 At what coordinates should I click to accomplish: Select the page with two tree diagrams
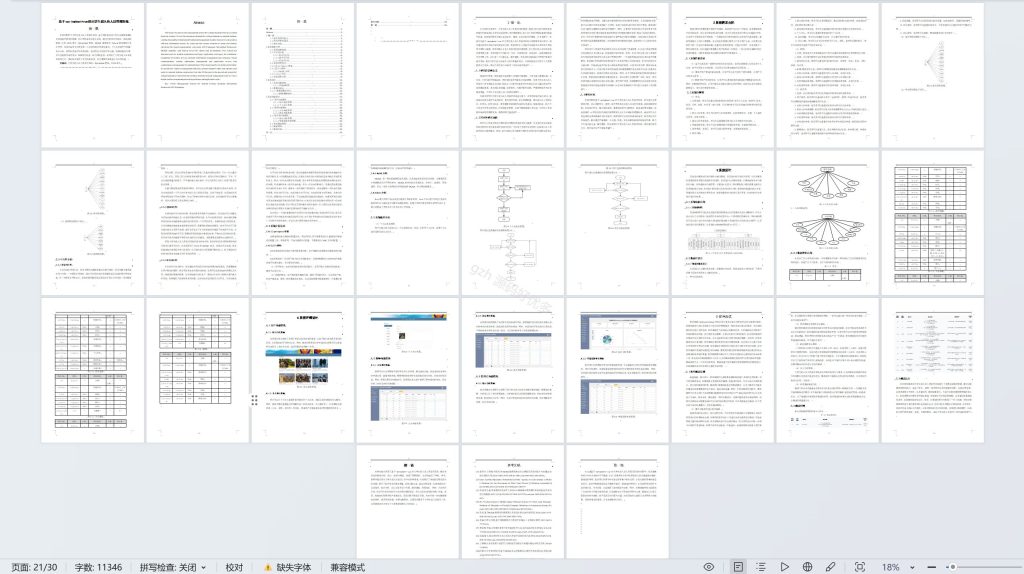[x=93, y=223]
